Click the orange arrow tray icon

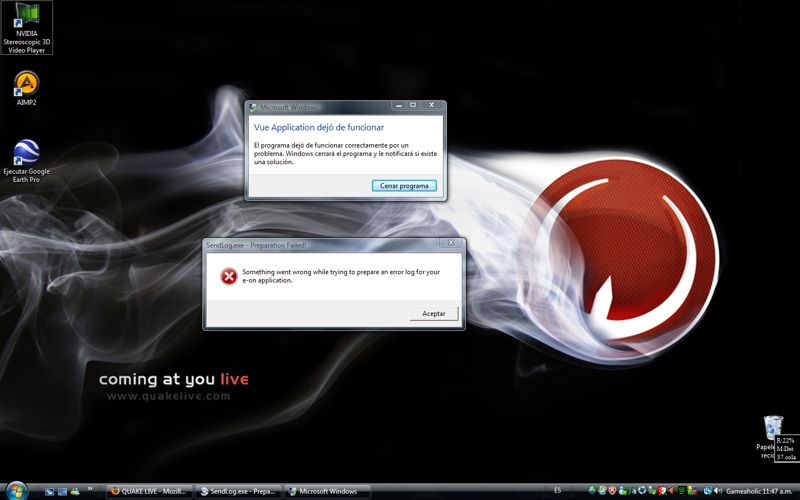pos(671,491)
